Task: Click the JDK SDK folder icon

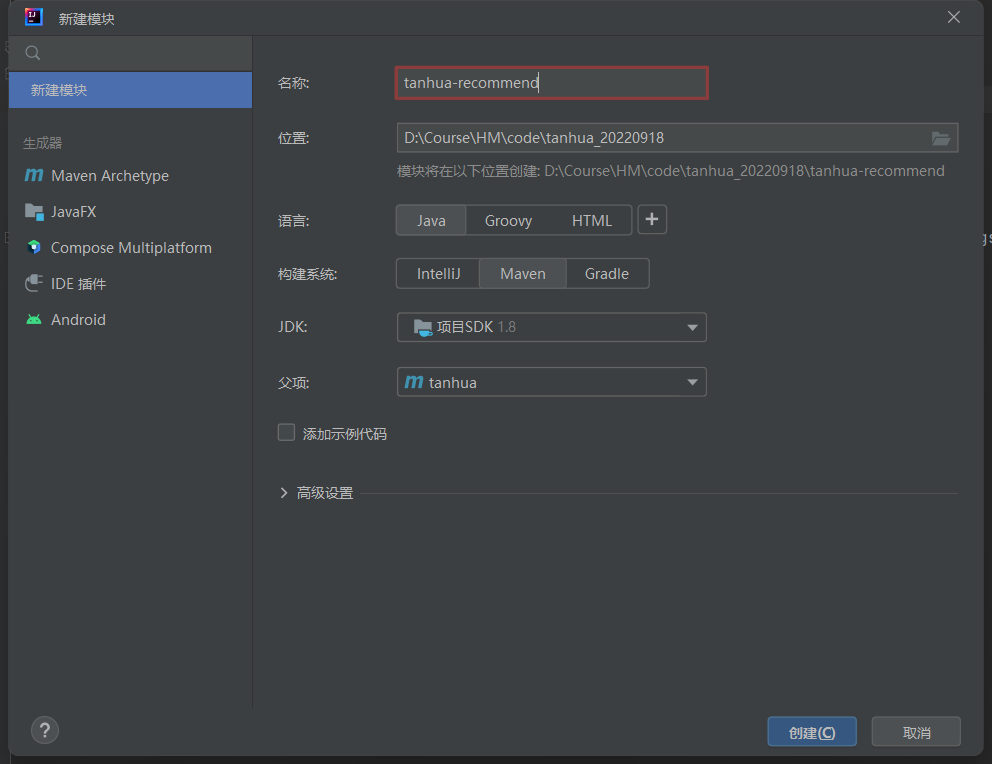Action: [x=423, y=327]
